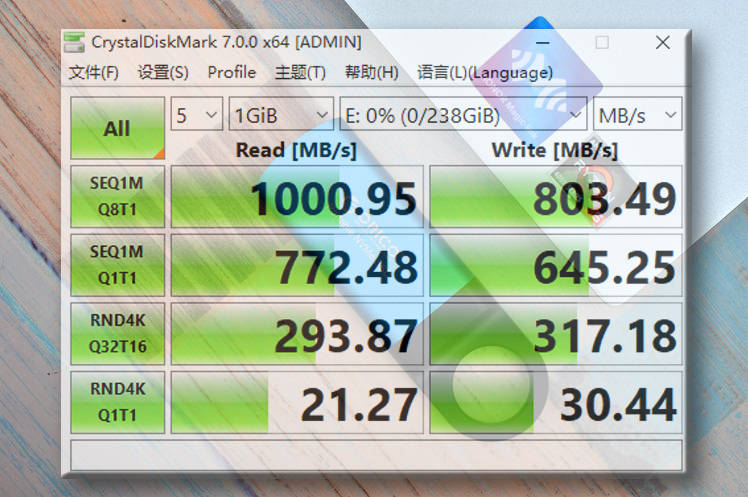Click the RND4K Q1T1 write value 30.44
This screenshot has height=497, width=748.
(556, 403)
